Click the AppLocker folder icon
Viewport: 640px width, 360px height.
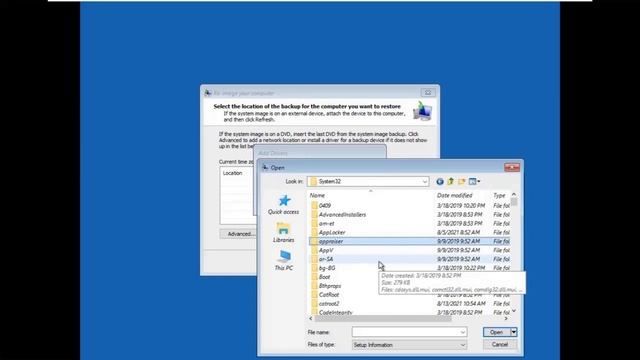click(314, 232)
